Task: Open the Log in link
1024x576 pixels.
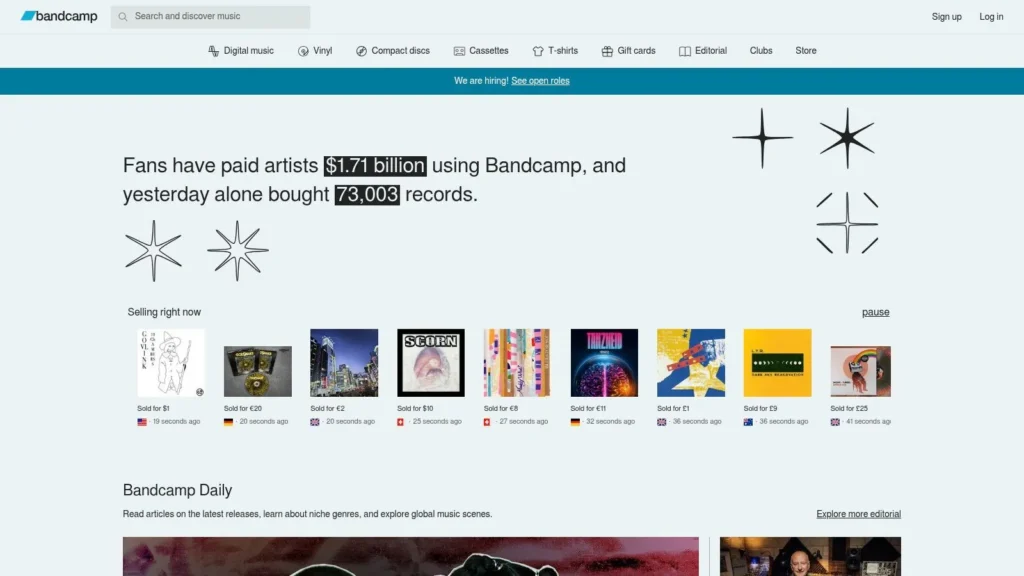Action: [x=991, y=17]
